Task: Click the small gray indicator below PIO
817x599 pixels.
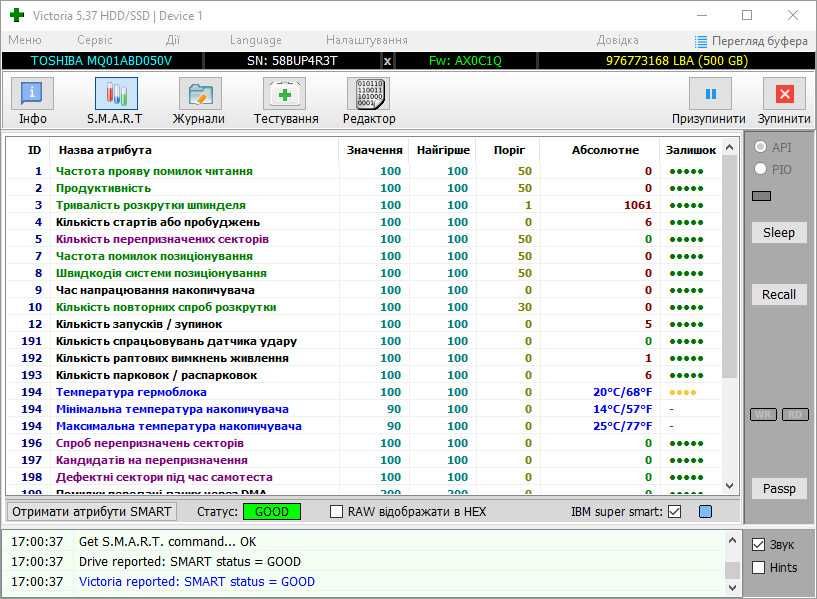Action: tap(761, 196)
